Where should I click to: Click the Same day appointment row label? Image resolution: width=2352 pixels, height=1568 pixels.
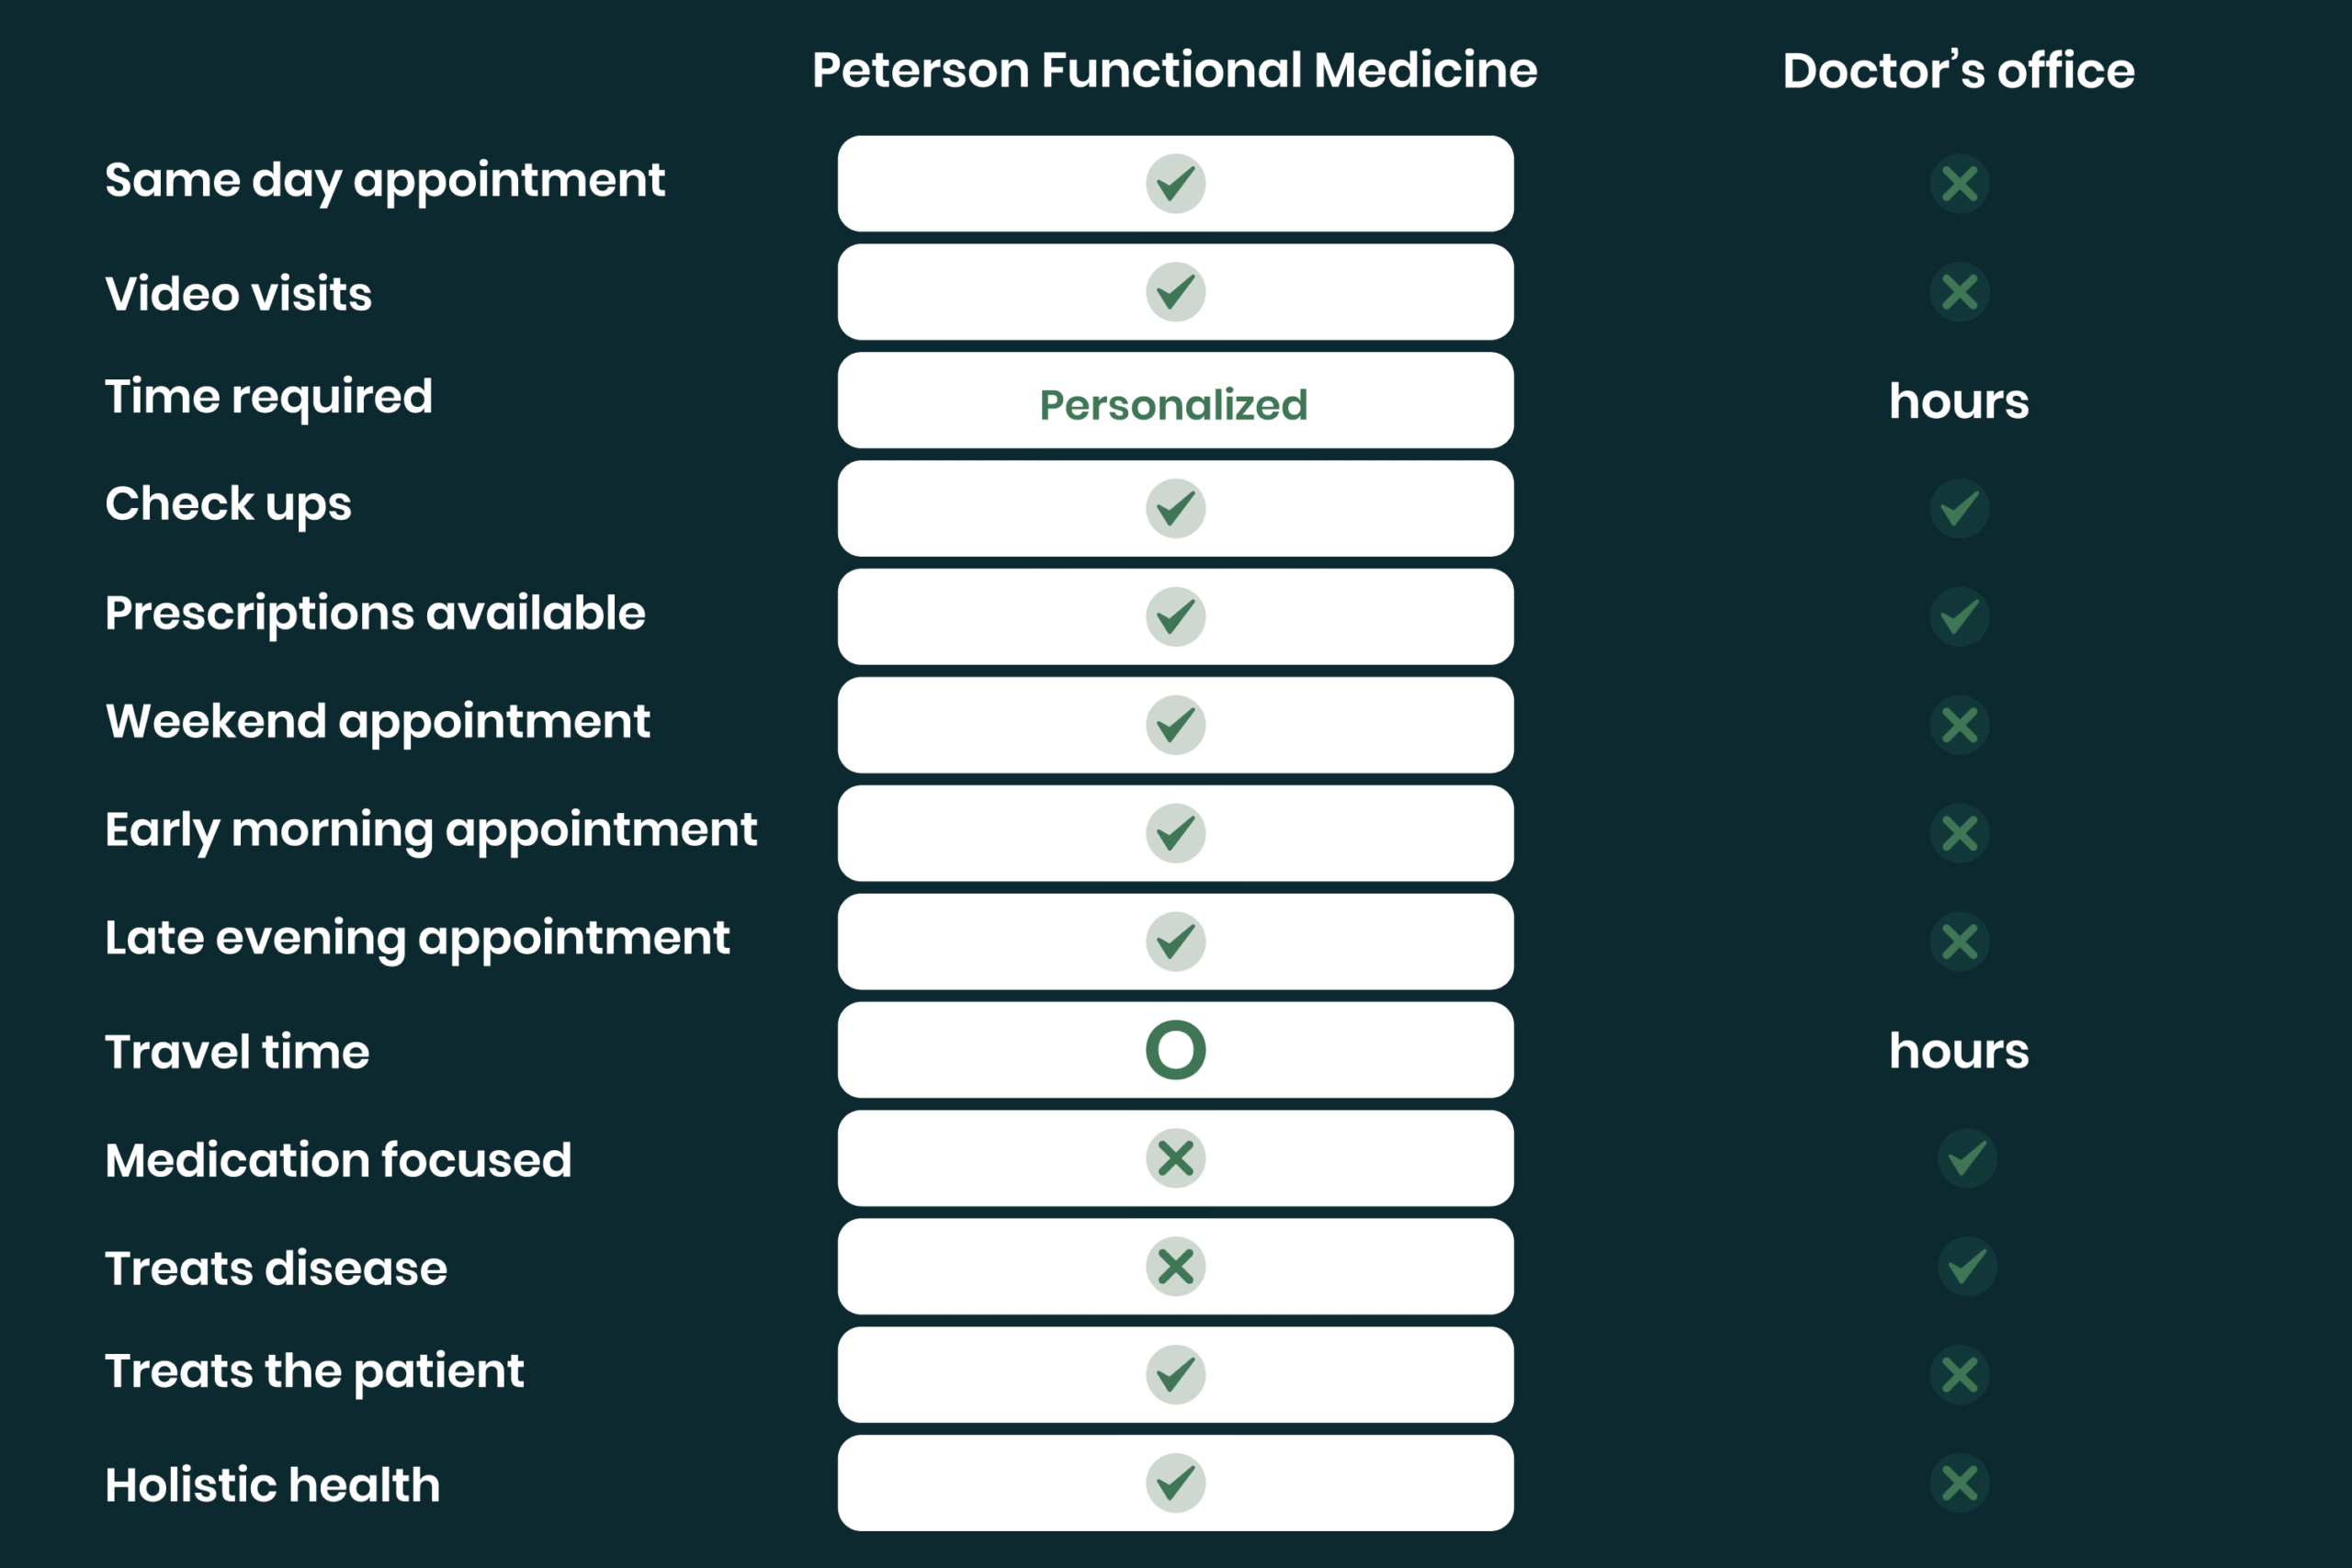tap(385, 181)
